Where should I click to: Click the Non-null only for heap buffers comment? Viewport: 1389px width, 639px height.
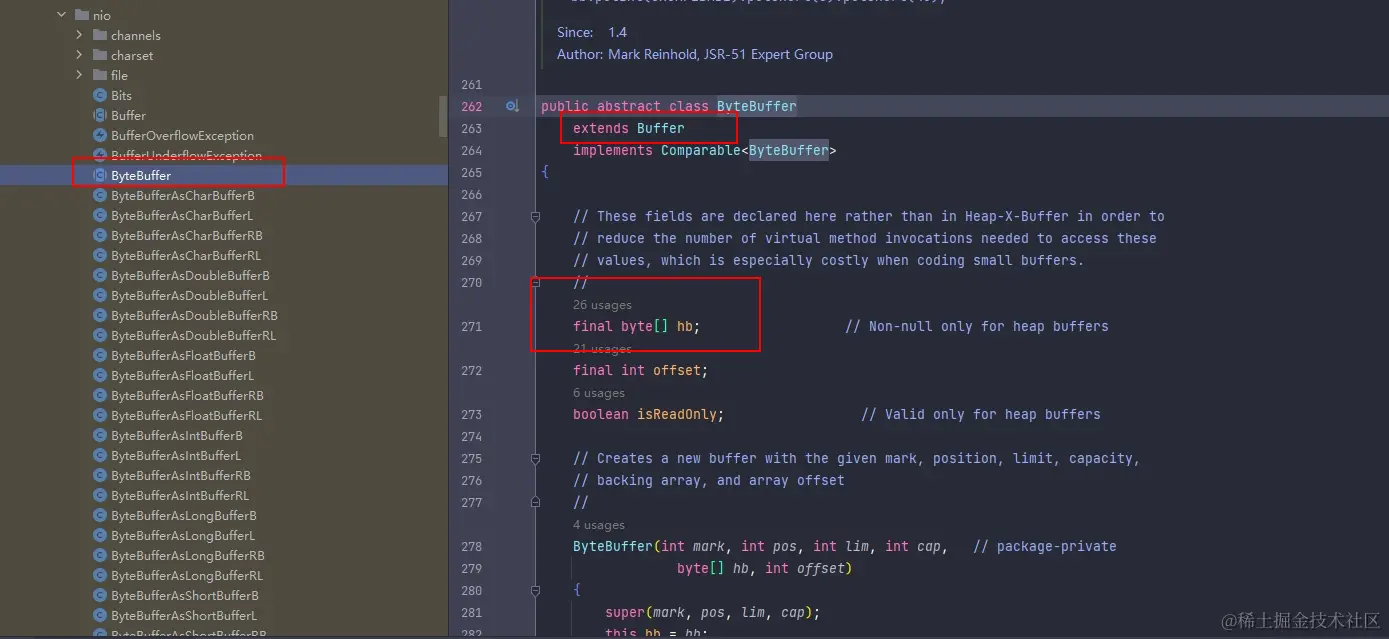pos(977,326)
